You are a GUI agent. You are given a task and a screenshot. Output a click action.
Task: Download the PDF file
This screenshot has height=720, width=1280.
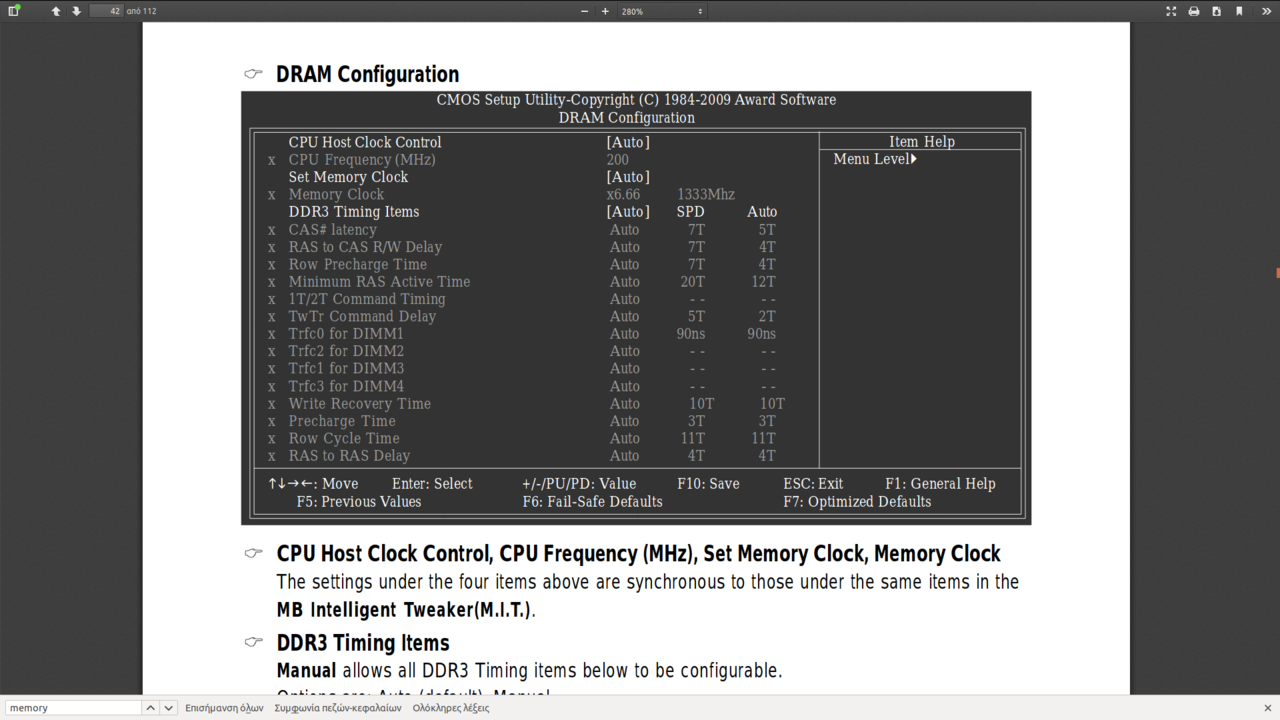[x=1216, y=11]
